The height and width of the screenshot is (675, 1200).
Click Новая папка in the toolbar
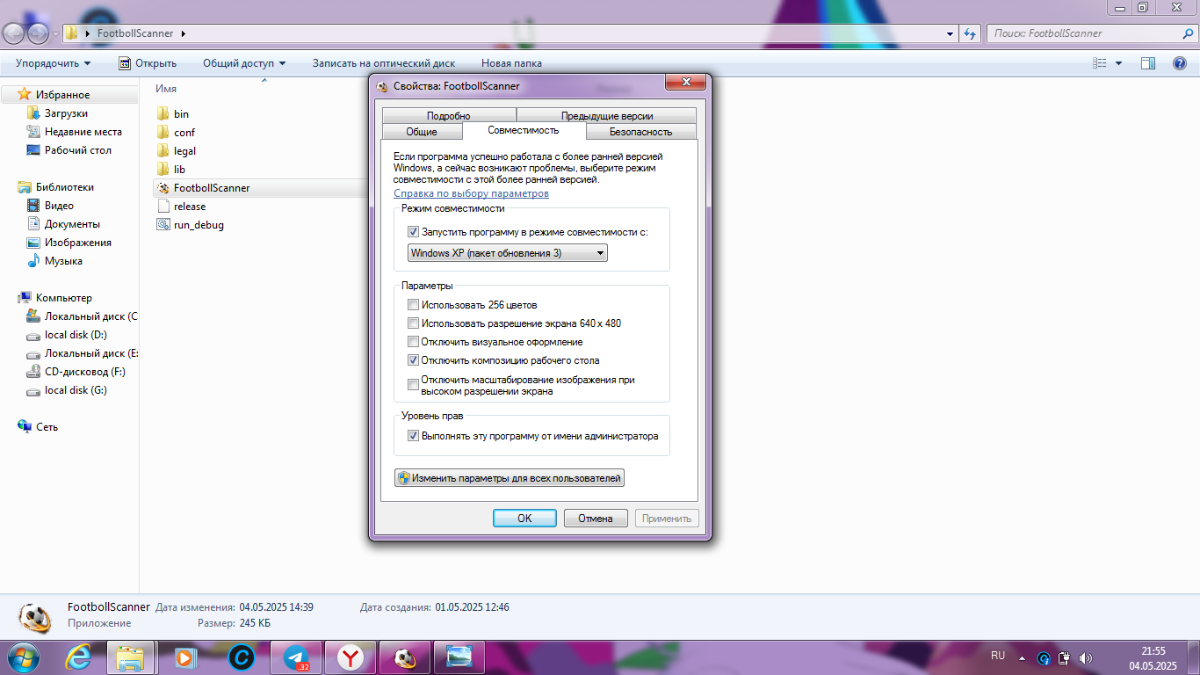(511, 63)
